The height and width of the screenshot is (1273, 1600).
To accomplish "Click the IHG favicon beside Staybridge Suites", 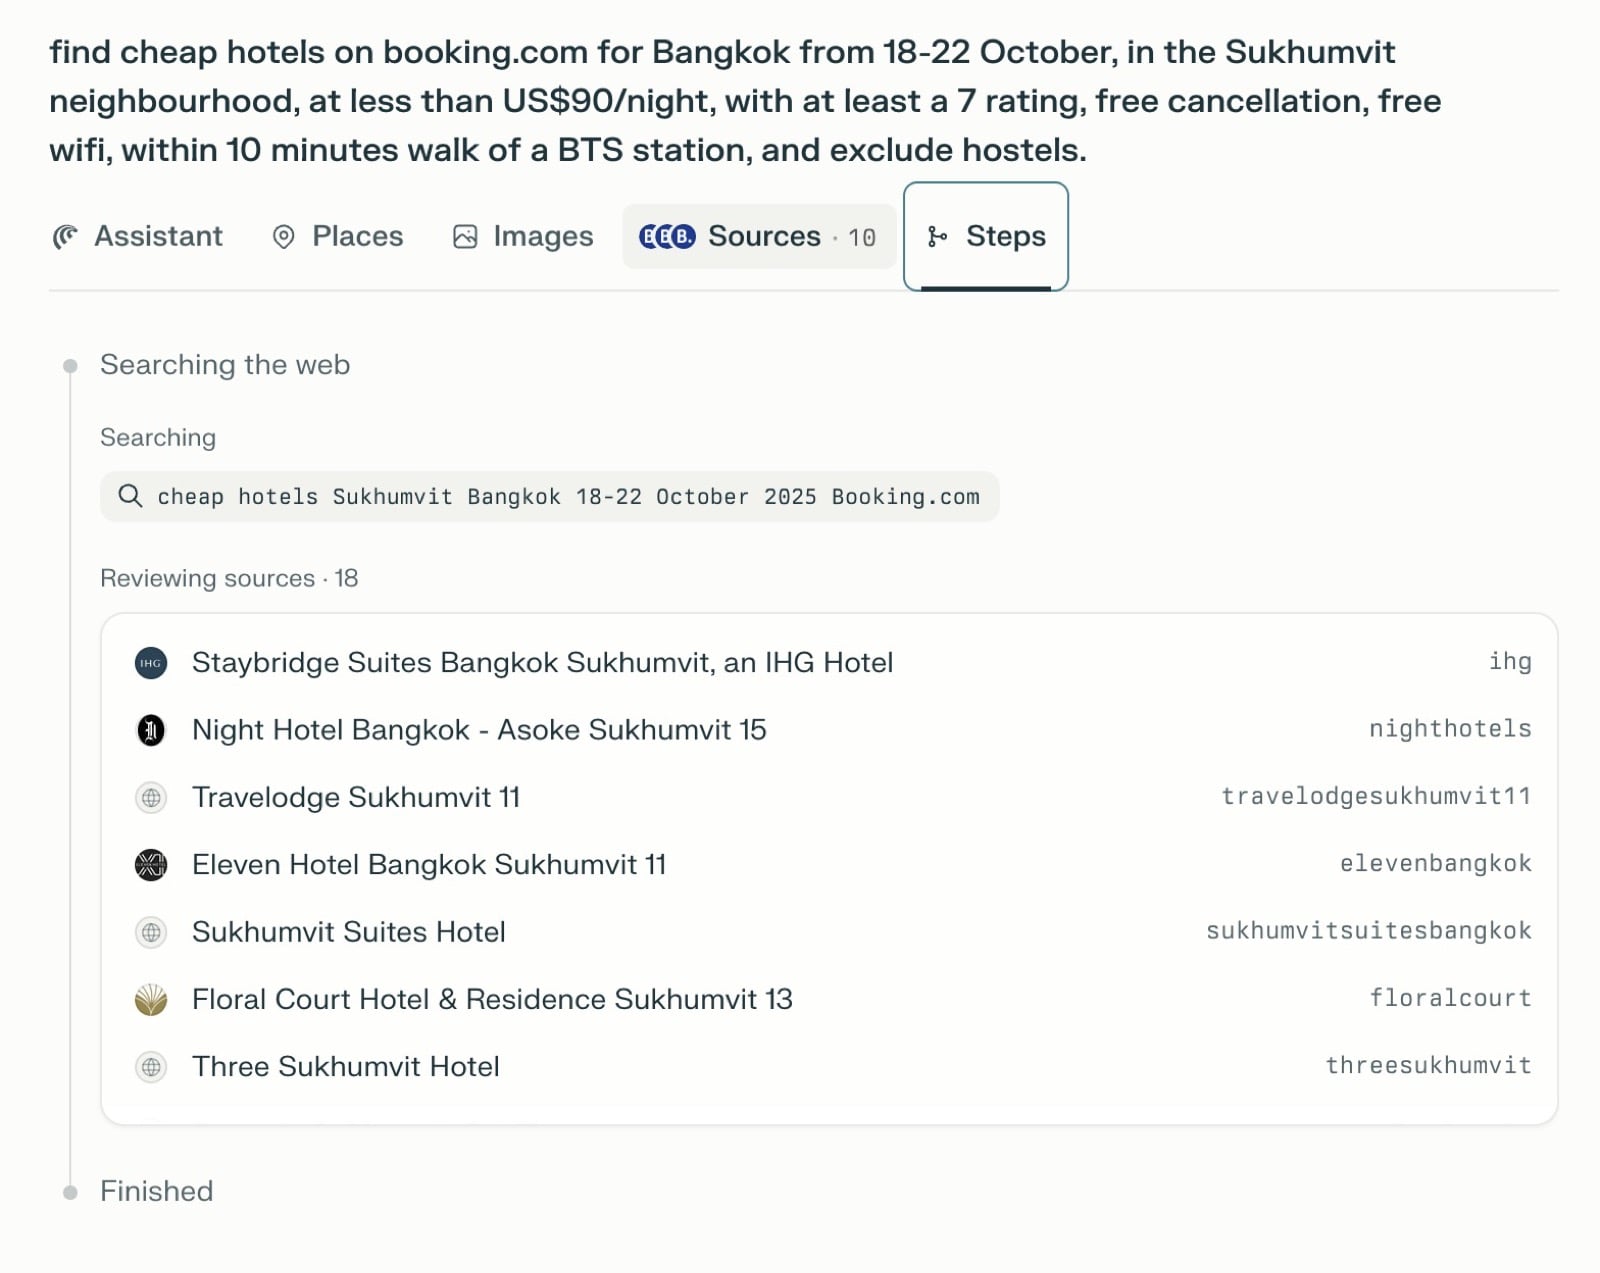I will (151, 663).
